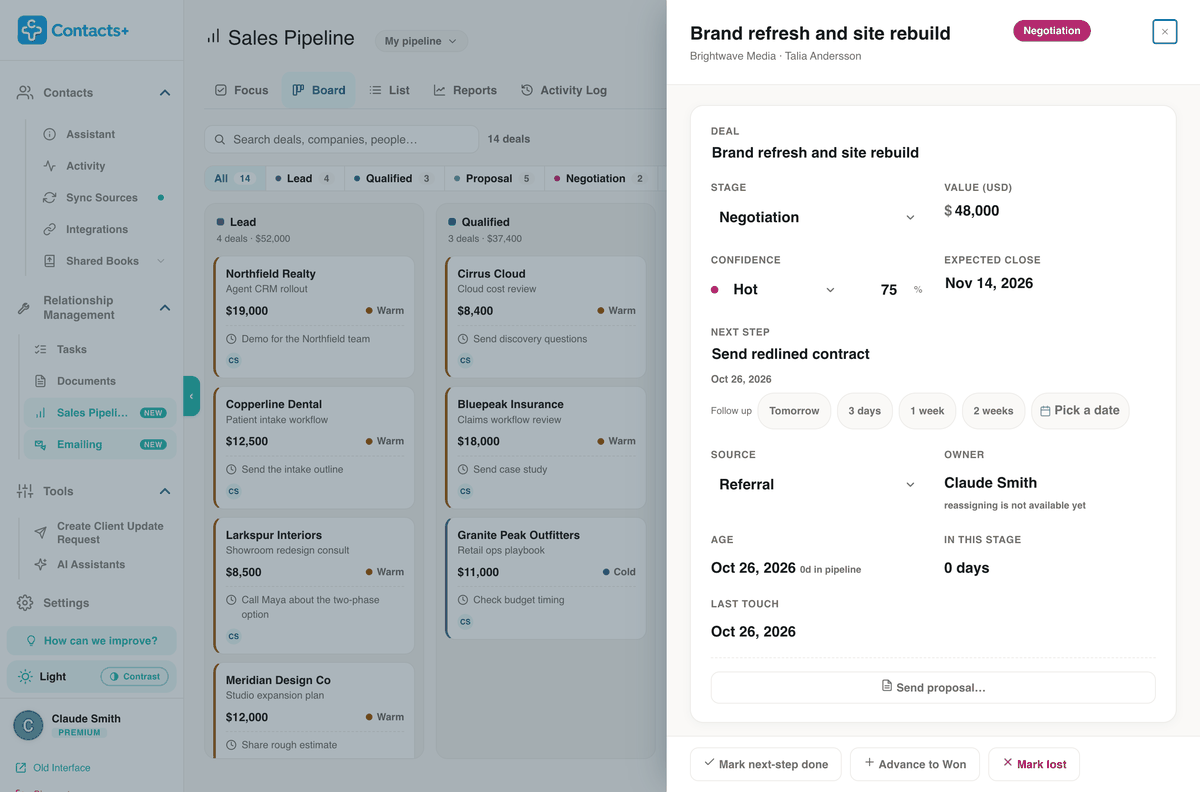Open the Meridian Design Co deal card

coord(313,710)
